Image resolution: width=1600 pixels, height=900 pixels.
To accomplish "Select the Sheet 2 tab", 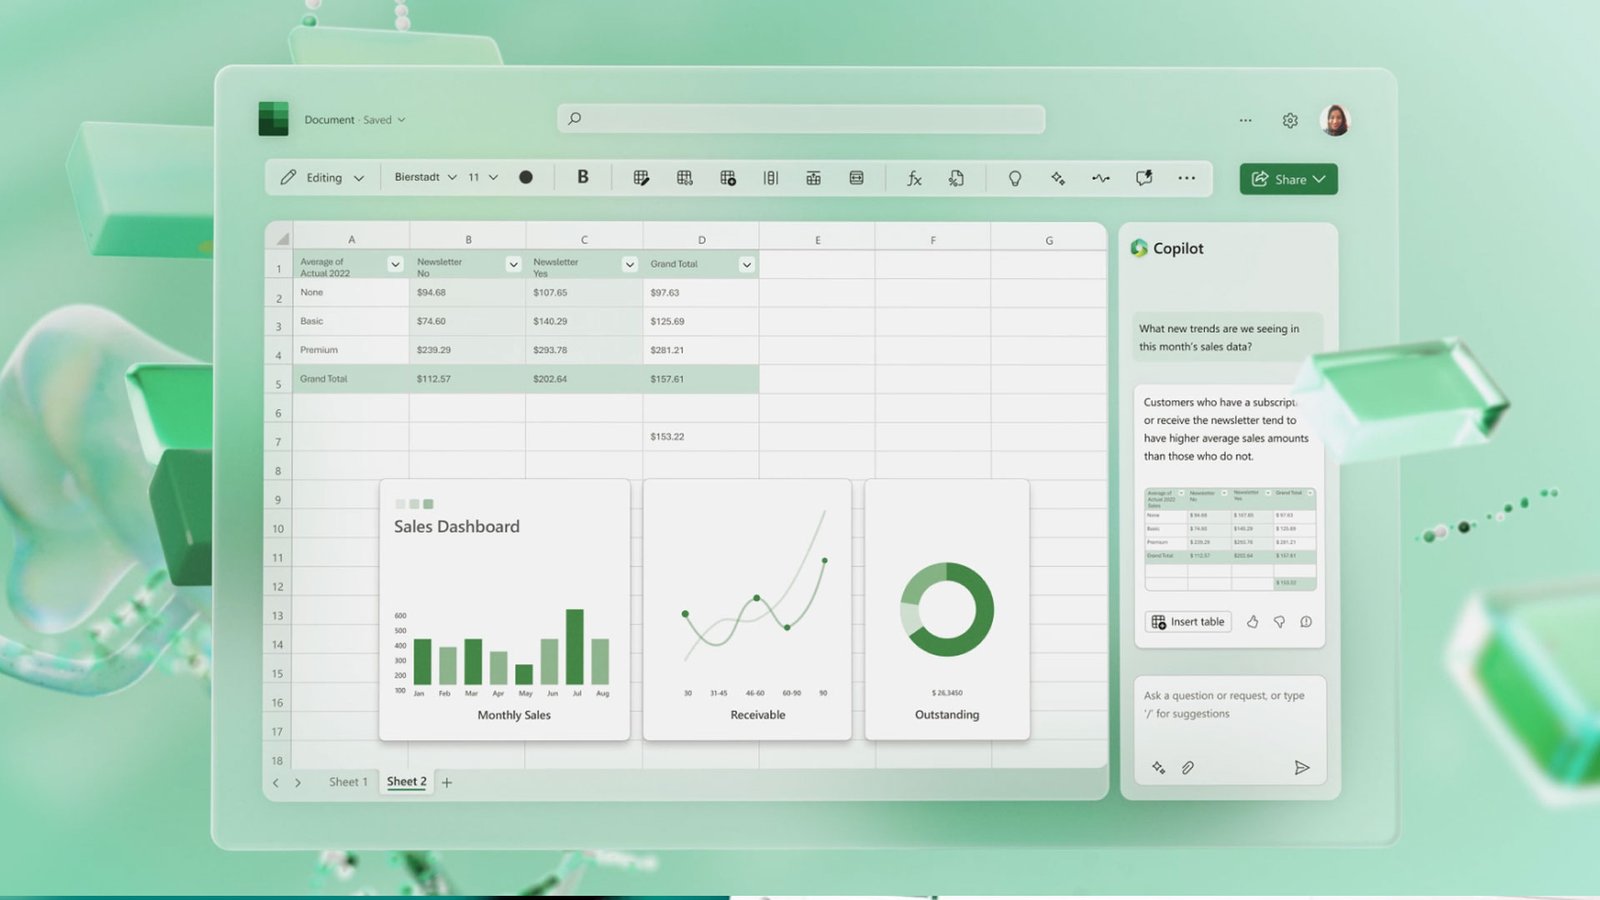I will 406,782.
